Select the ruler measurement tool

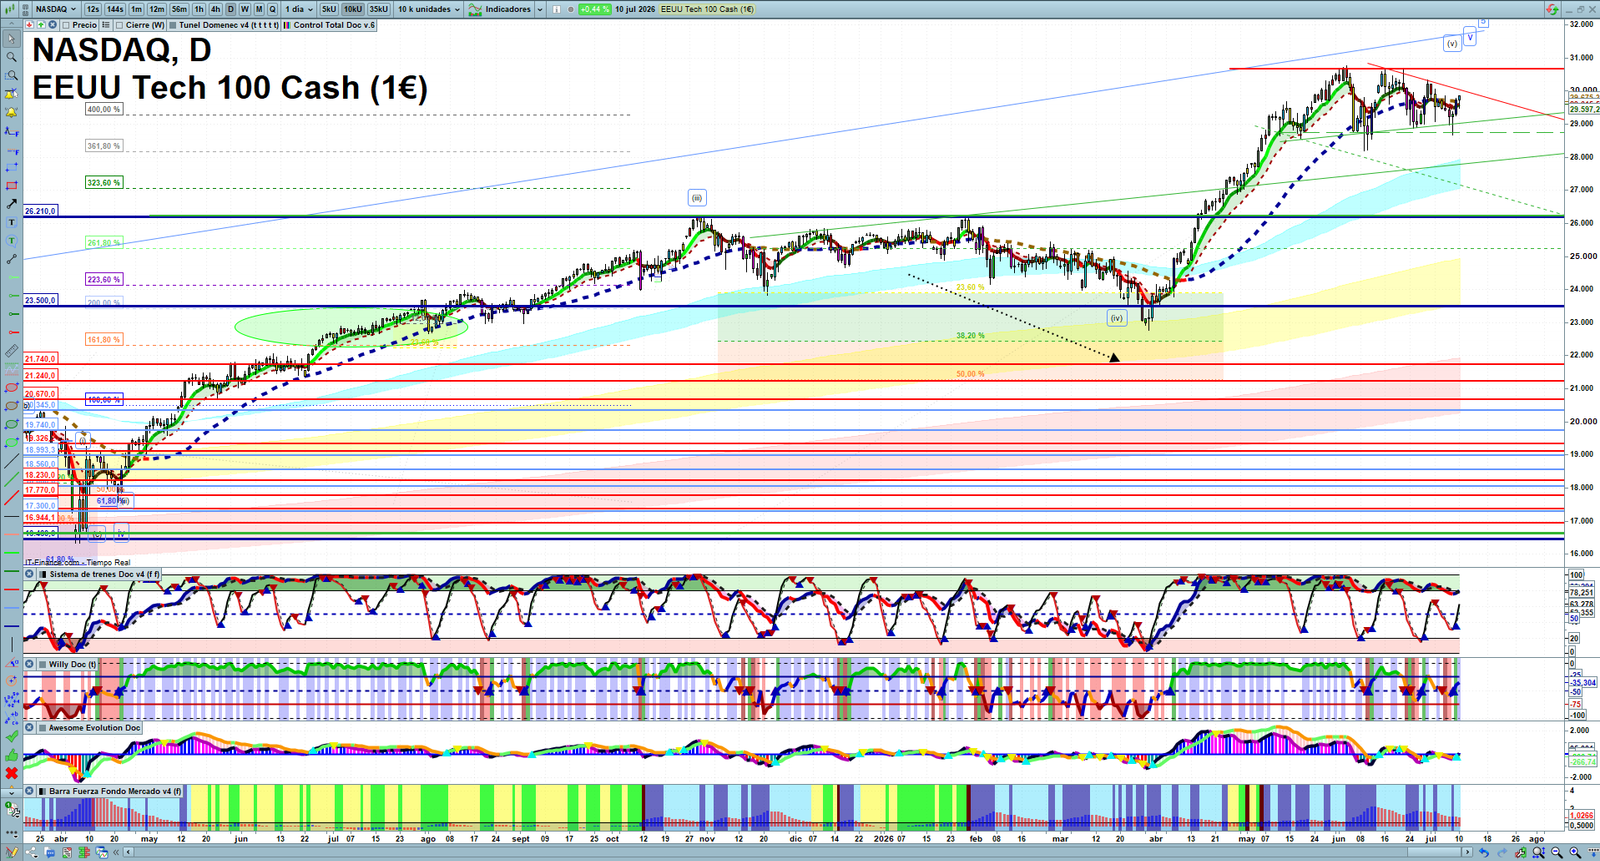tap(11, 351)
